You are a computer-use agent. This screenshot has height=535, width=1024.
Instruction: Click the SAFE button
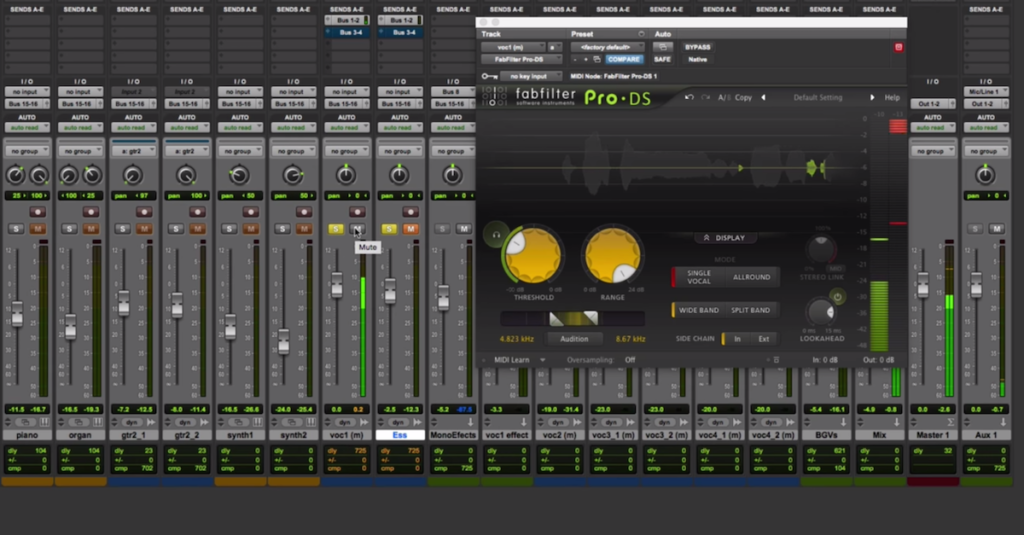pos(662,59)
